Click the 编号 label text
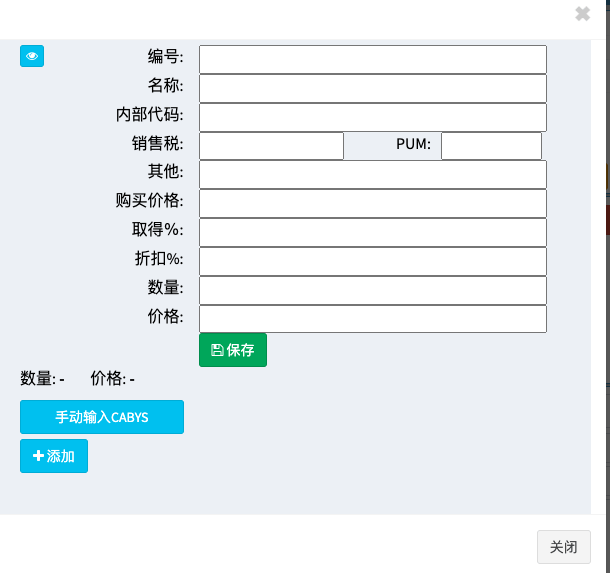The height and width of the screenshot is (573, 610). [x=165, y=57]
